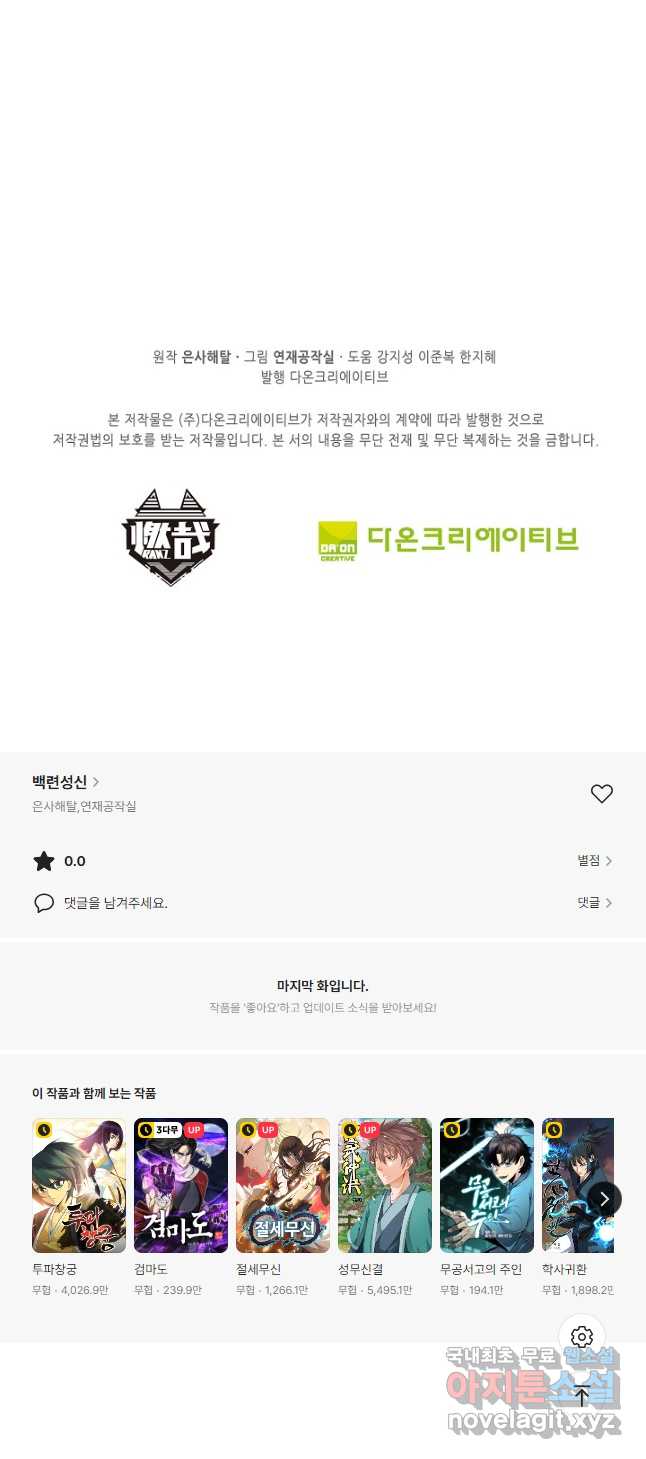Screen dimensions: 646x1459
Task: Toggle the heart like icon for 백련성신
Action: point(601,794)
